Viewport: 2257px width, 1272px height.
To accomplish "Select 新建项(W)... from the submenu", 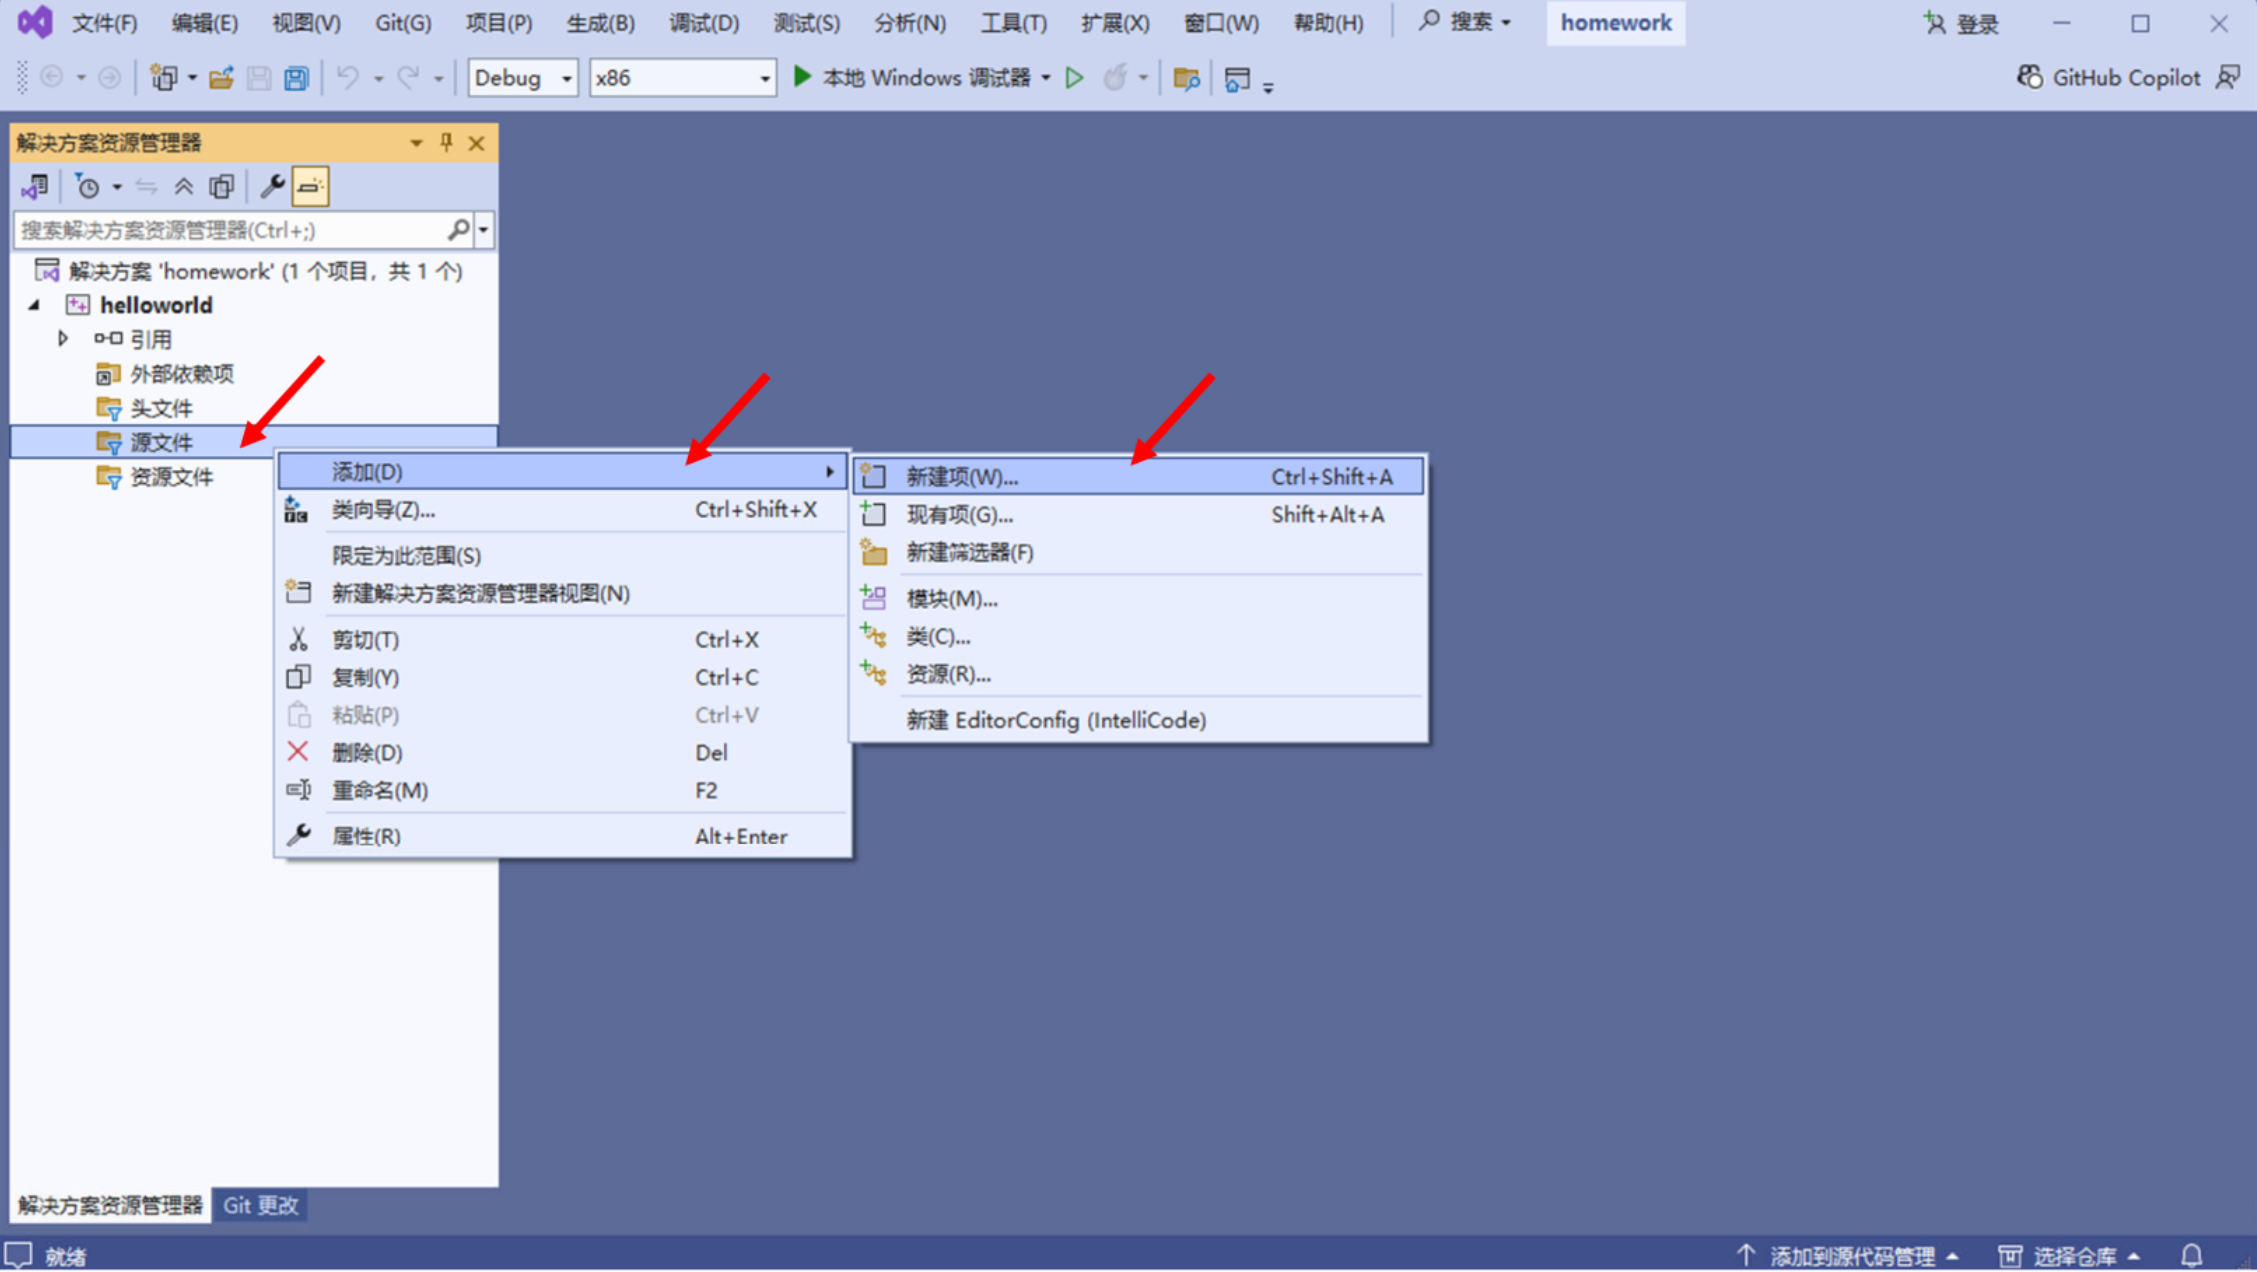I will coord(961,477).
